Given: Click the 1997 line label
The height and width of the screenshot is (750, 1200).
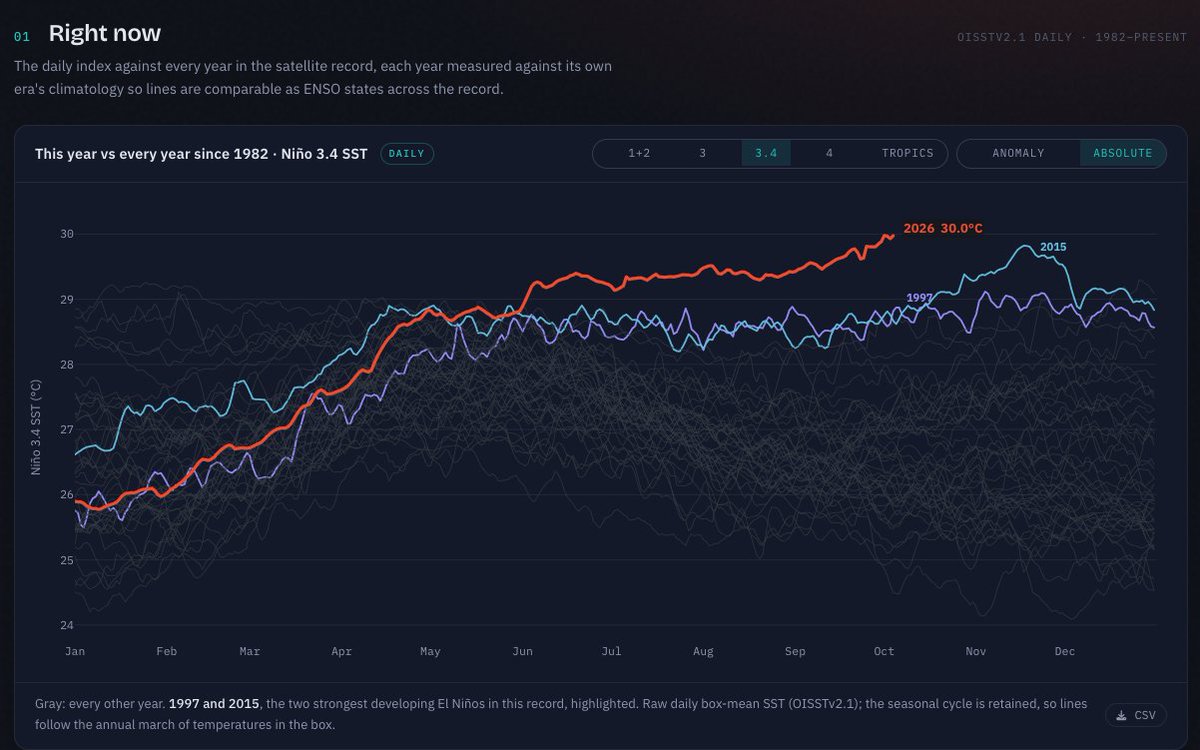Looking at the screenshot, I should click(920, 298).
